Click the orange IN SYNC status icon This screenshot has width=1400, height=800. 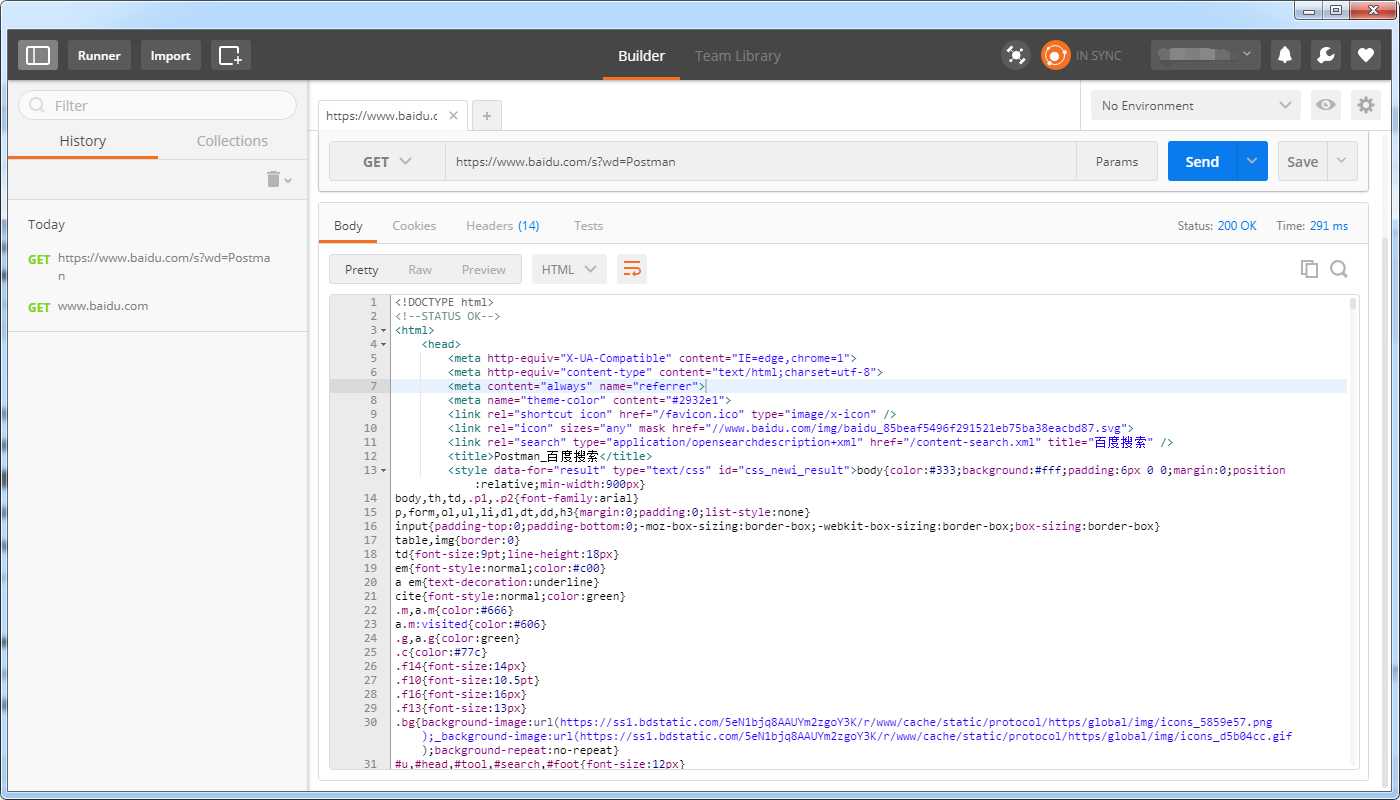[x=1055, y=55]
